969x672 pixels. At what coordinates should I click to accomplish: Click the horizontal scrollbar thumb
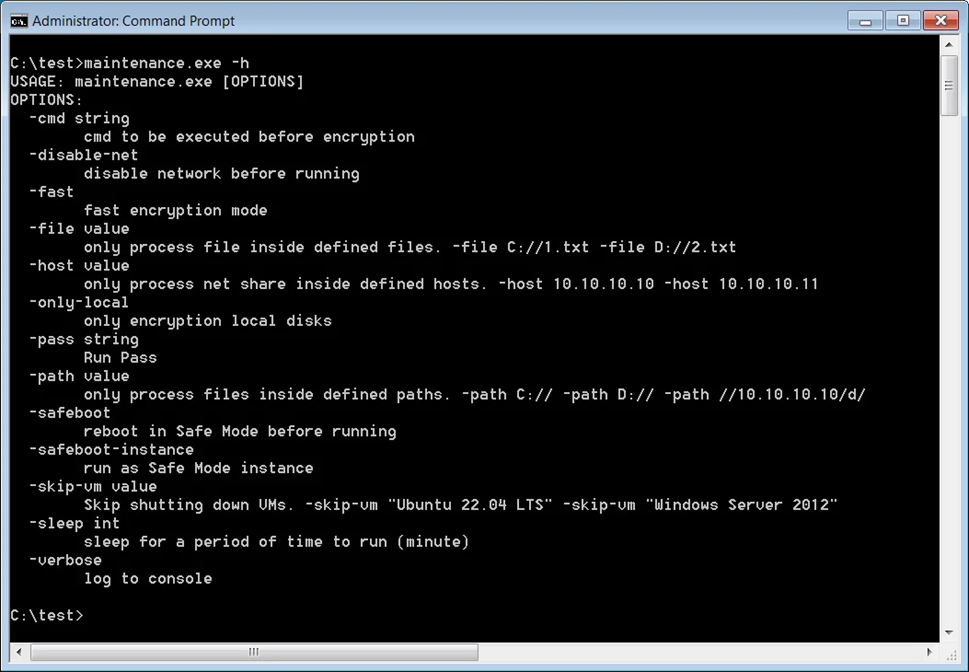(x=254, y=652)
